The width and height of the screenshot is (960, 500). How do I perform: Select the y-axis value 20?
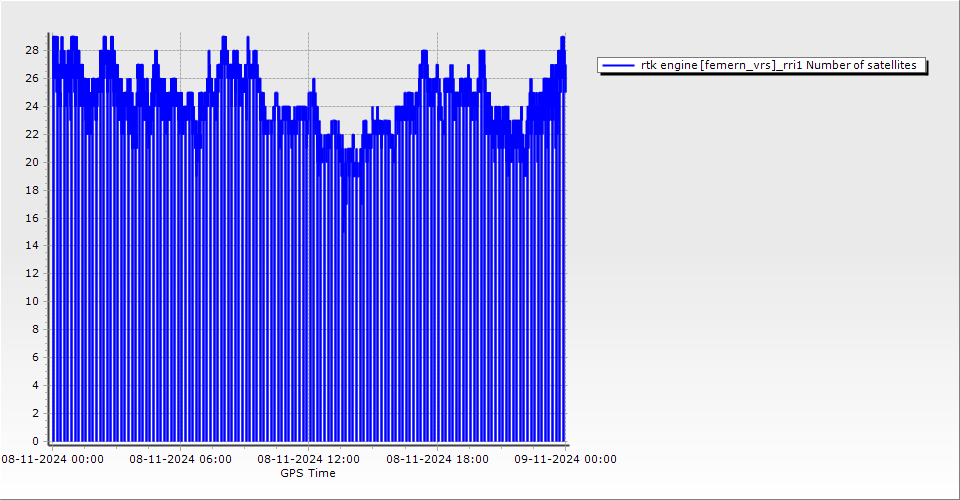tap(31, 162)
